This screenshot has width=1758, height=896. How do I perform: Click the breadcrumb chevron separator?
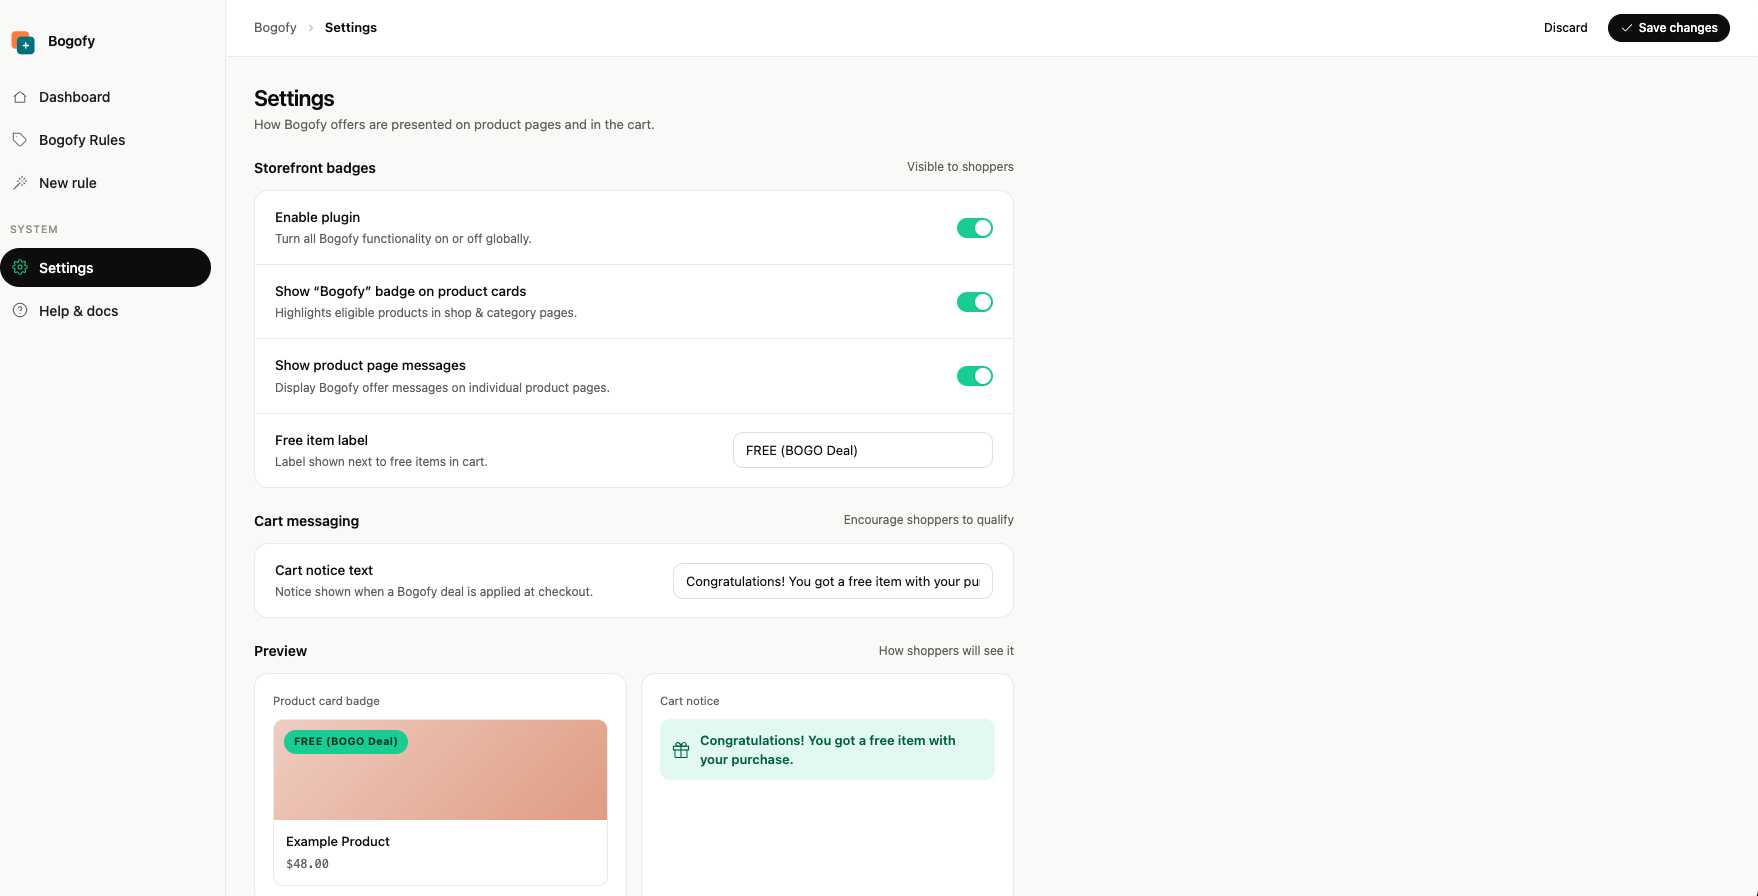[x=311, y=28]
